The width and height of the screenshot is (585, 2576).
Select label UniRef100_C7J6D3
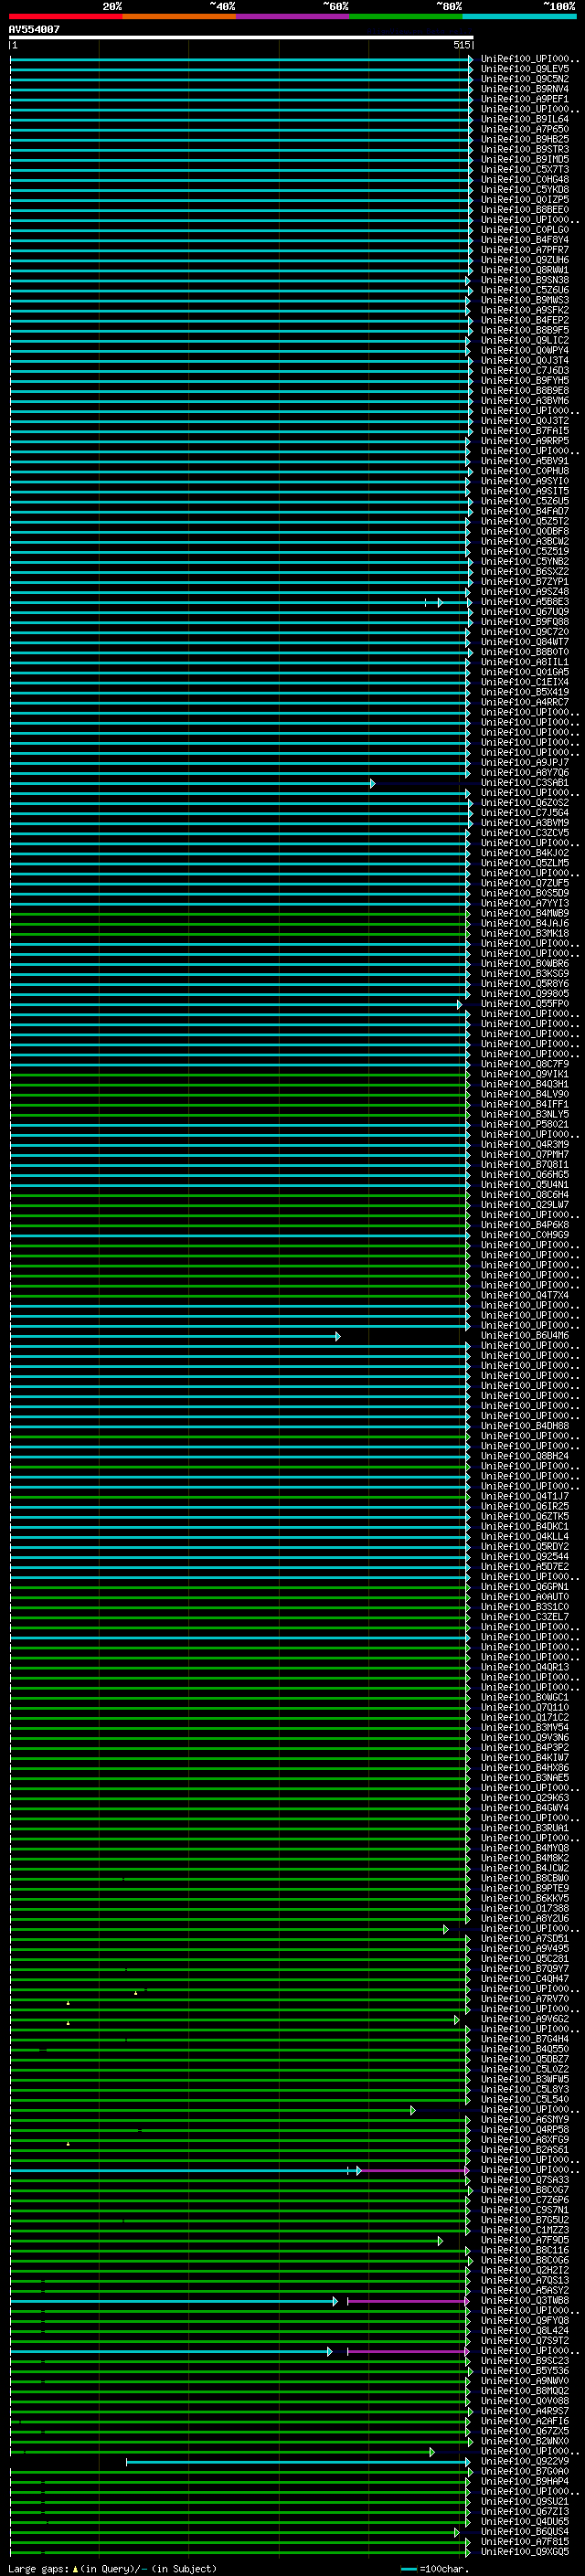coord(524,370)
